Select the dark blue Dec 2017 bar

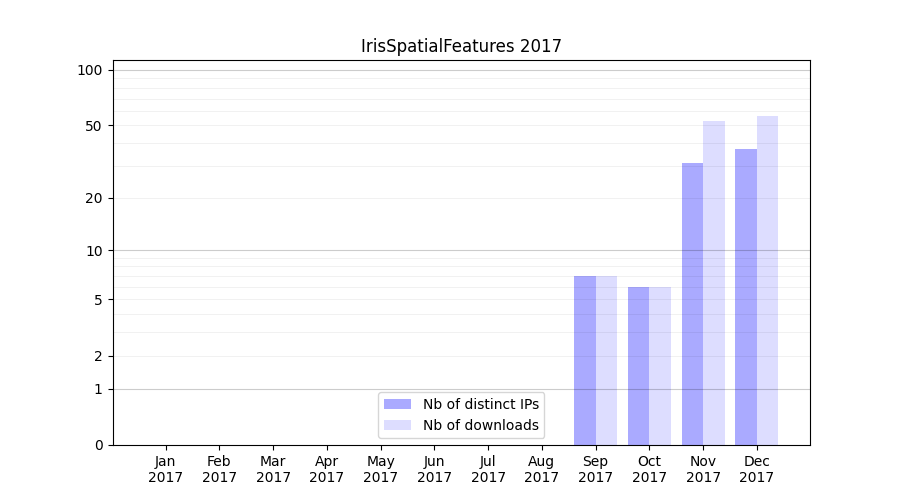coord(746,297)
